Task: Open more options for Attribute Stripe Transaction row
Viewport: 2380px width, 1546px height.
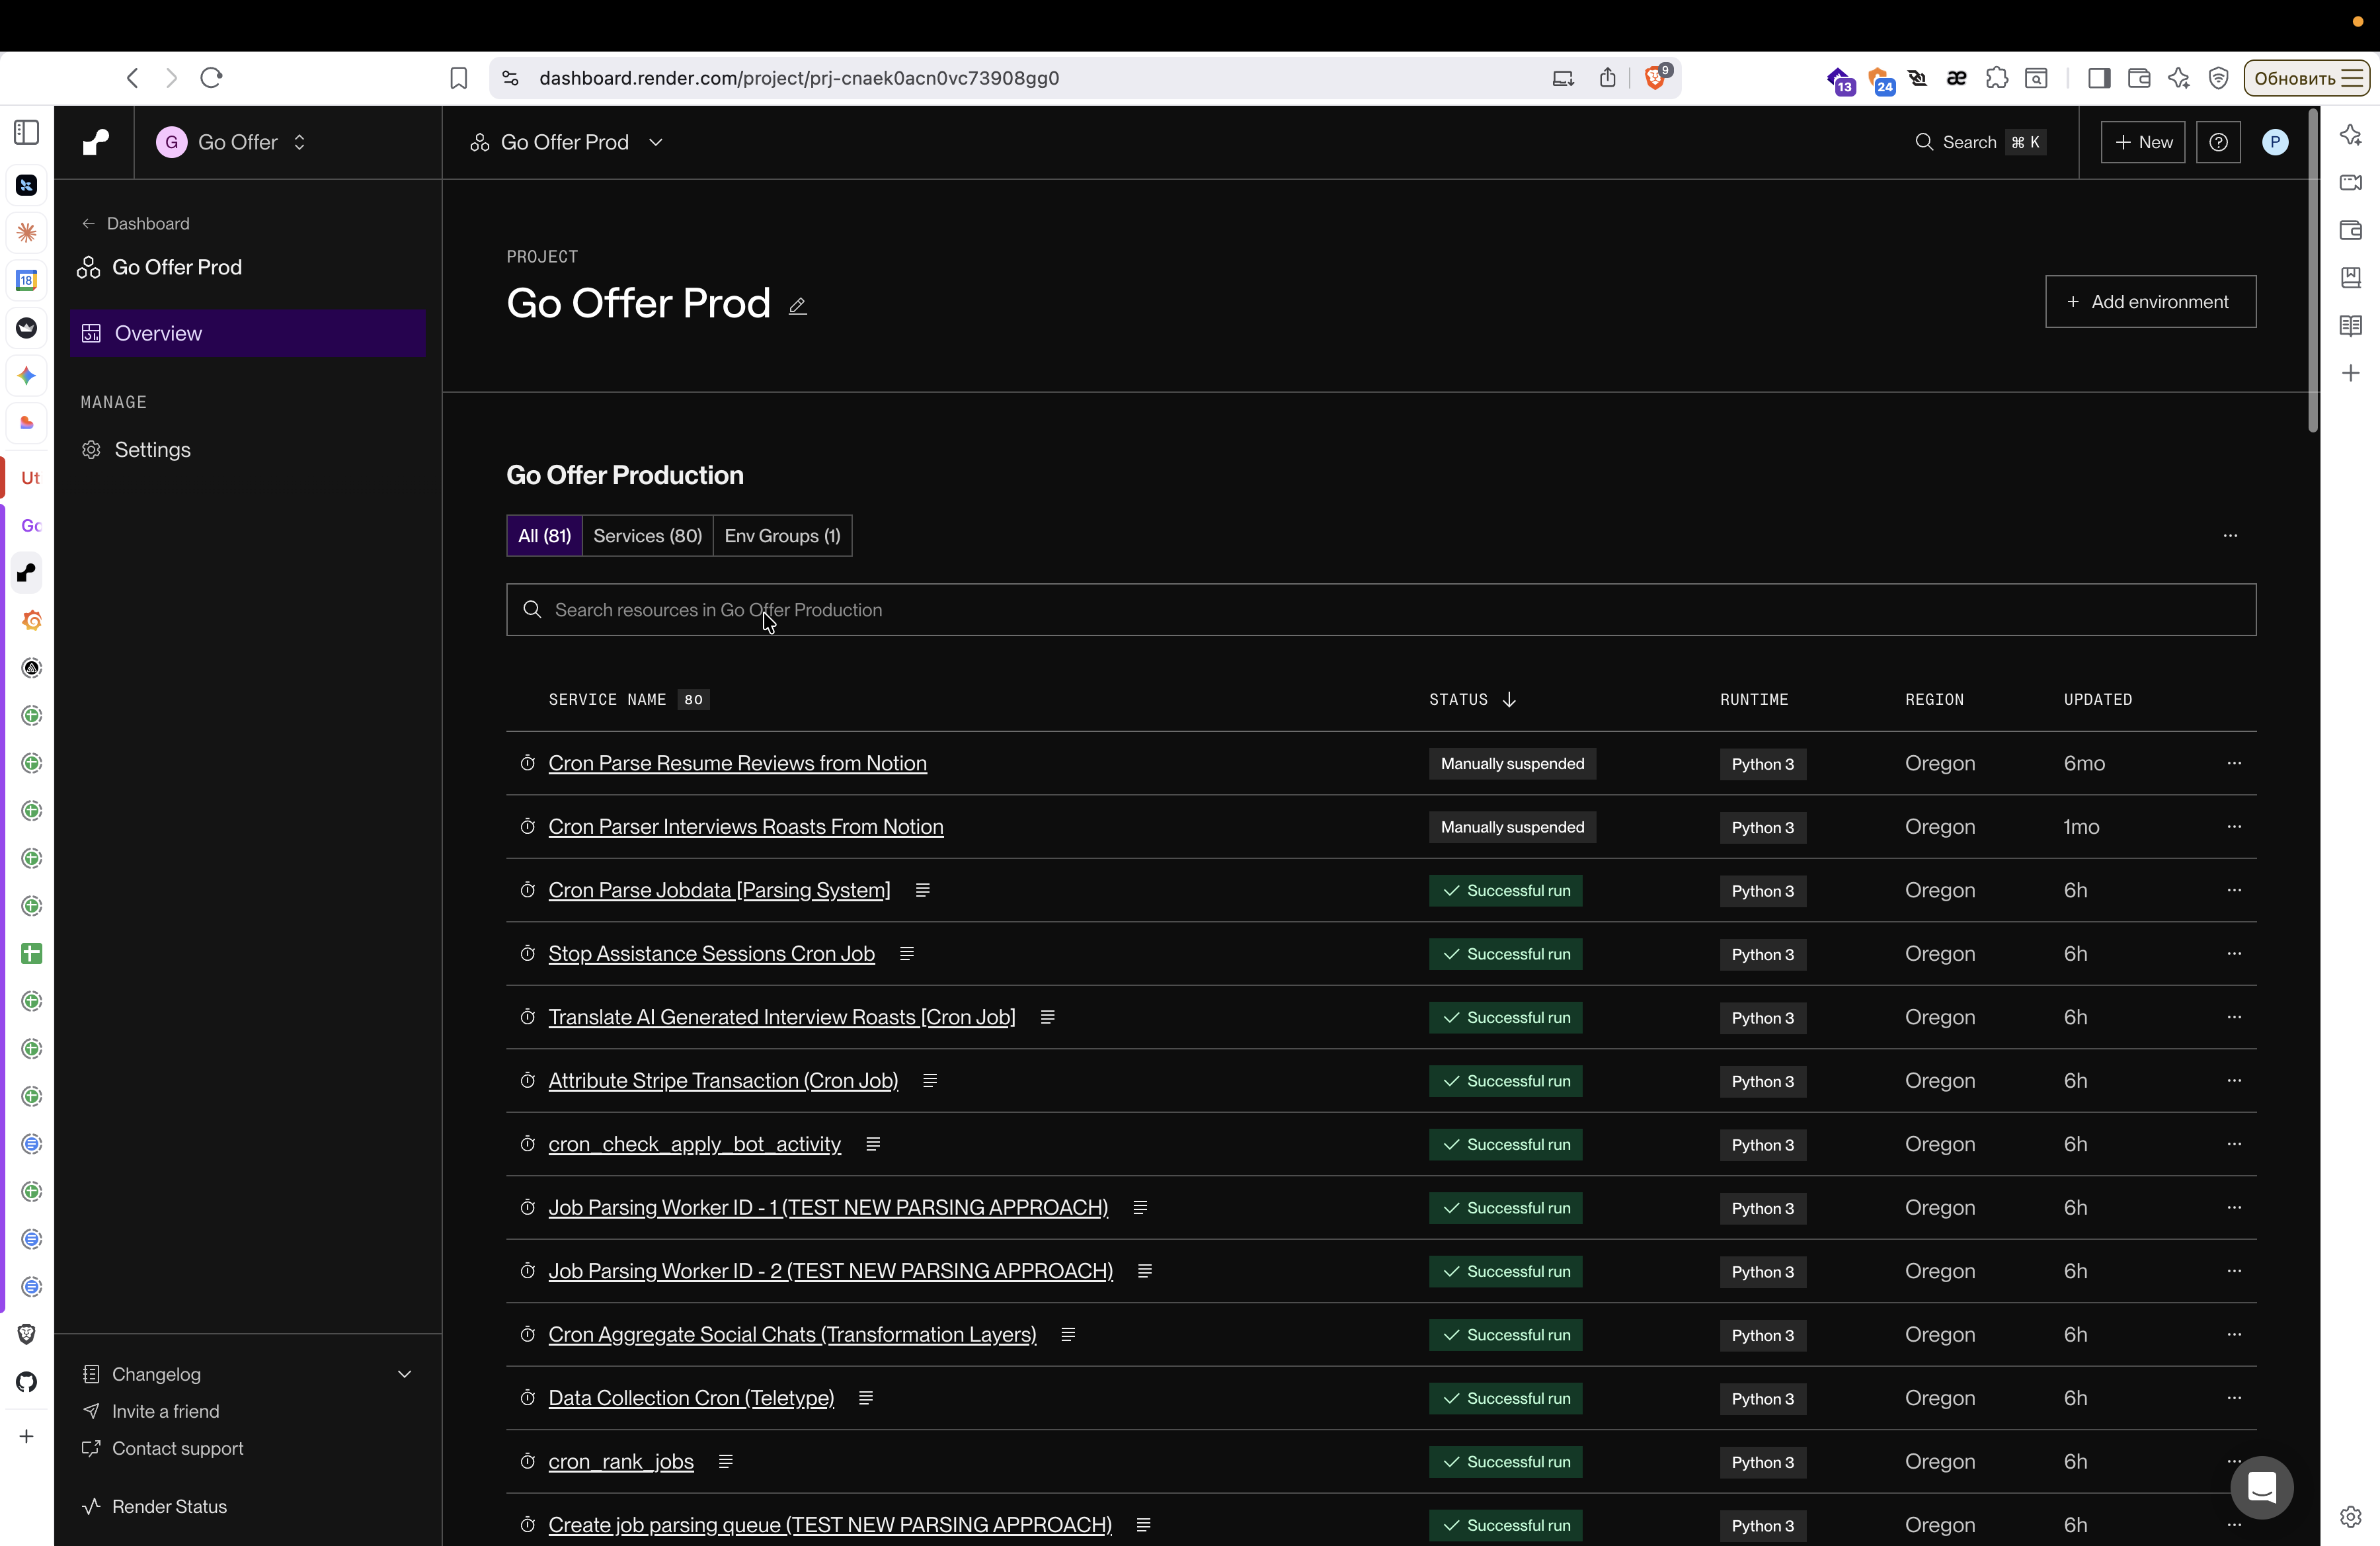Action: coord(2234,1080)
